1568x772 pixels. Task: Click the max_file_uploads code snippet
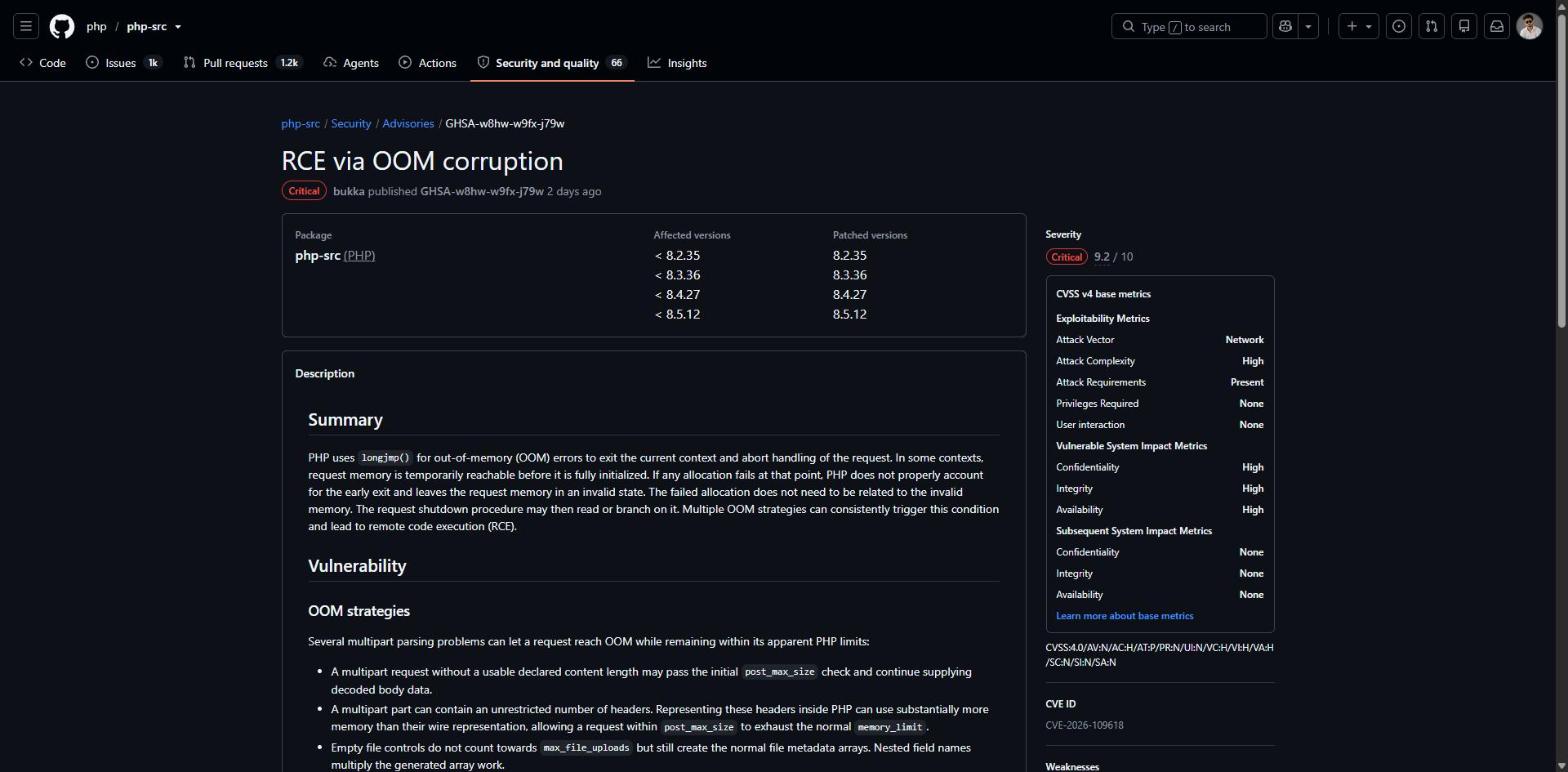coord(587,748)
